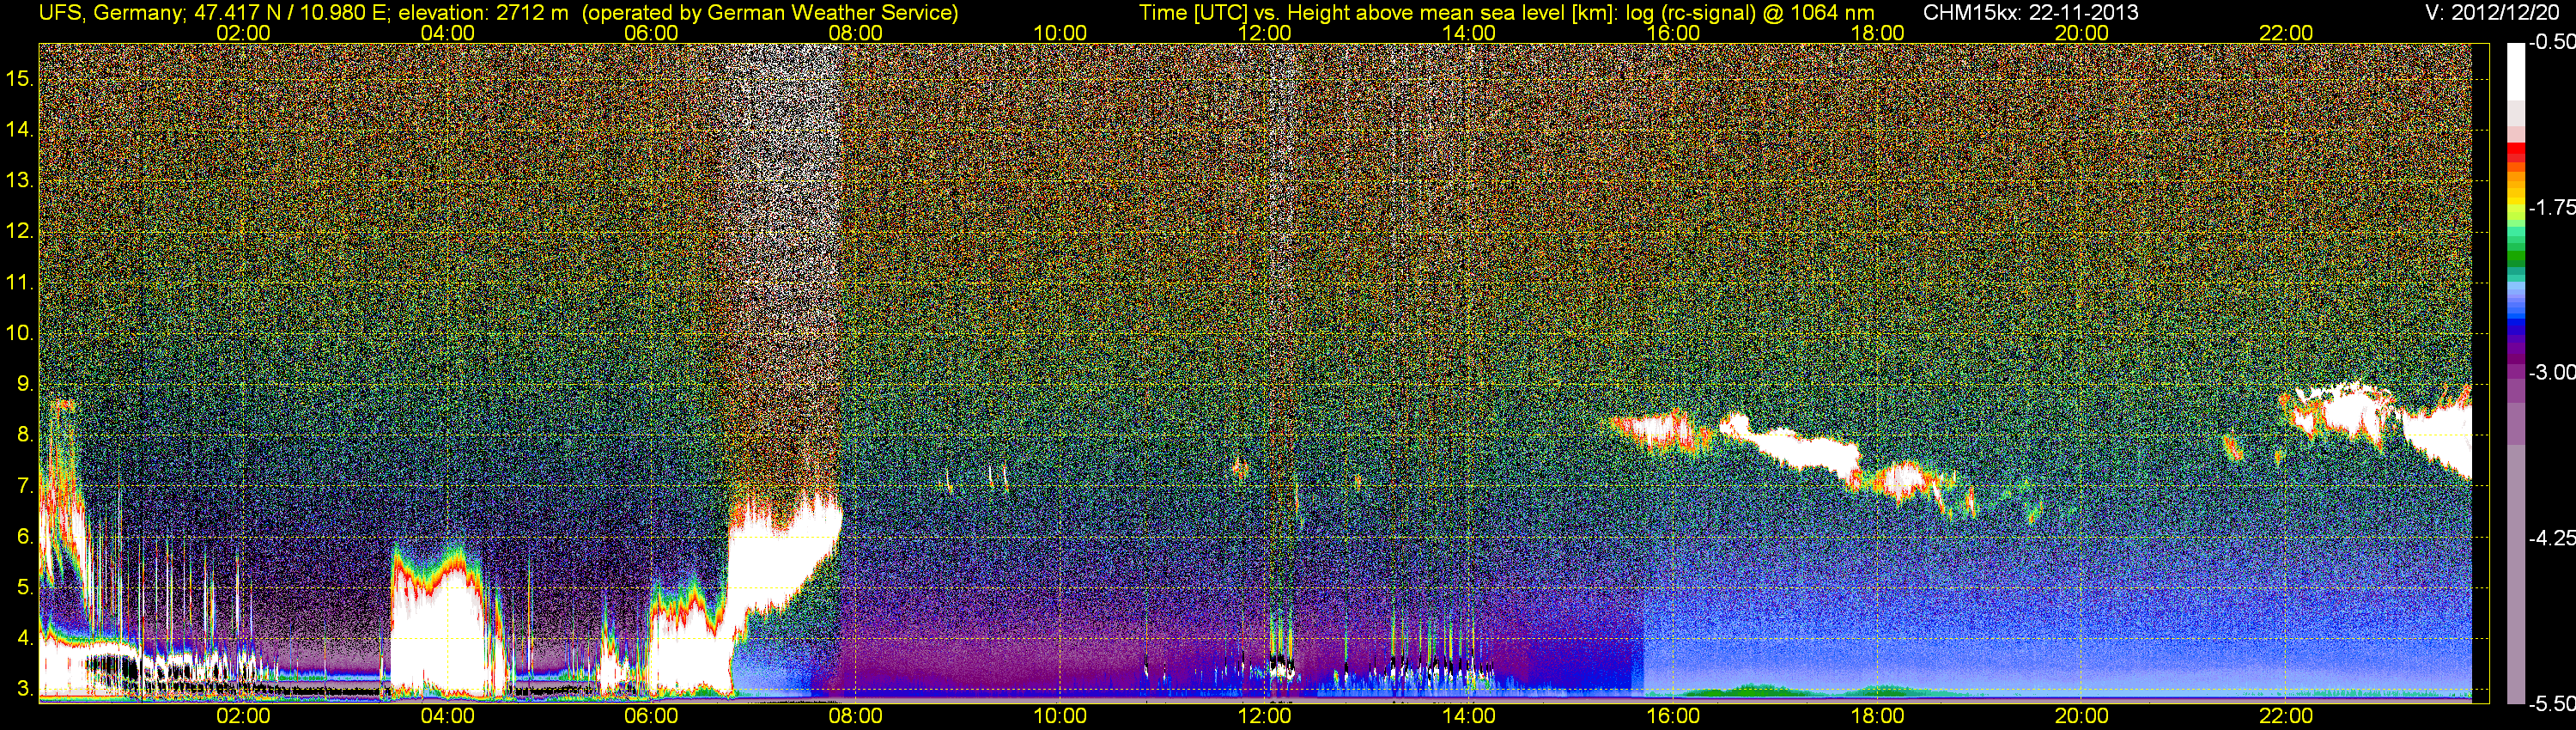Click the height axis label "13."
2576x730 pixels.
tap(20, 180)
